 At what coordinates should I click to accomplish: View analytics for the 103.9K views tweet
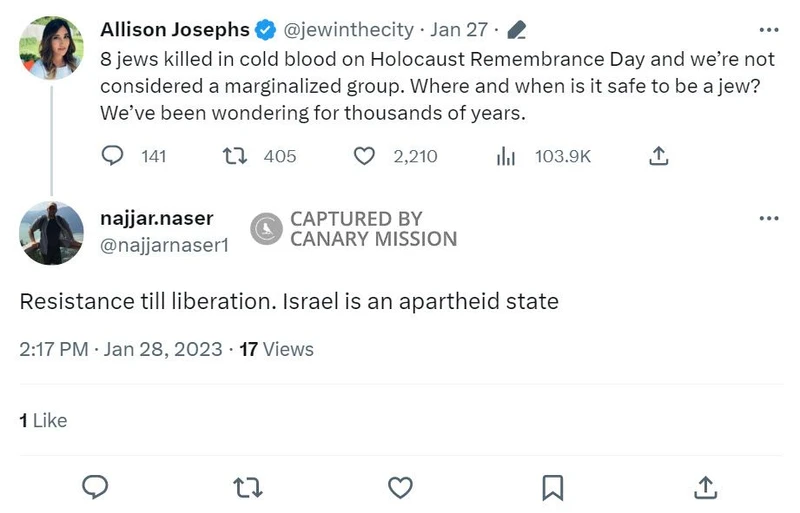tap(506, 156)
